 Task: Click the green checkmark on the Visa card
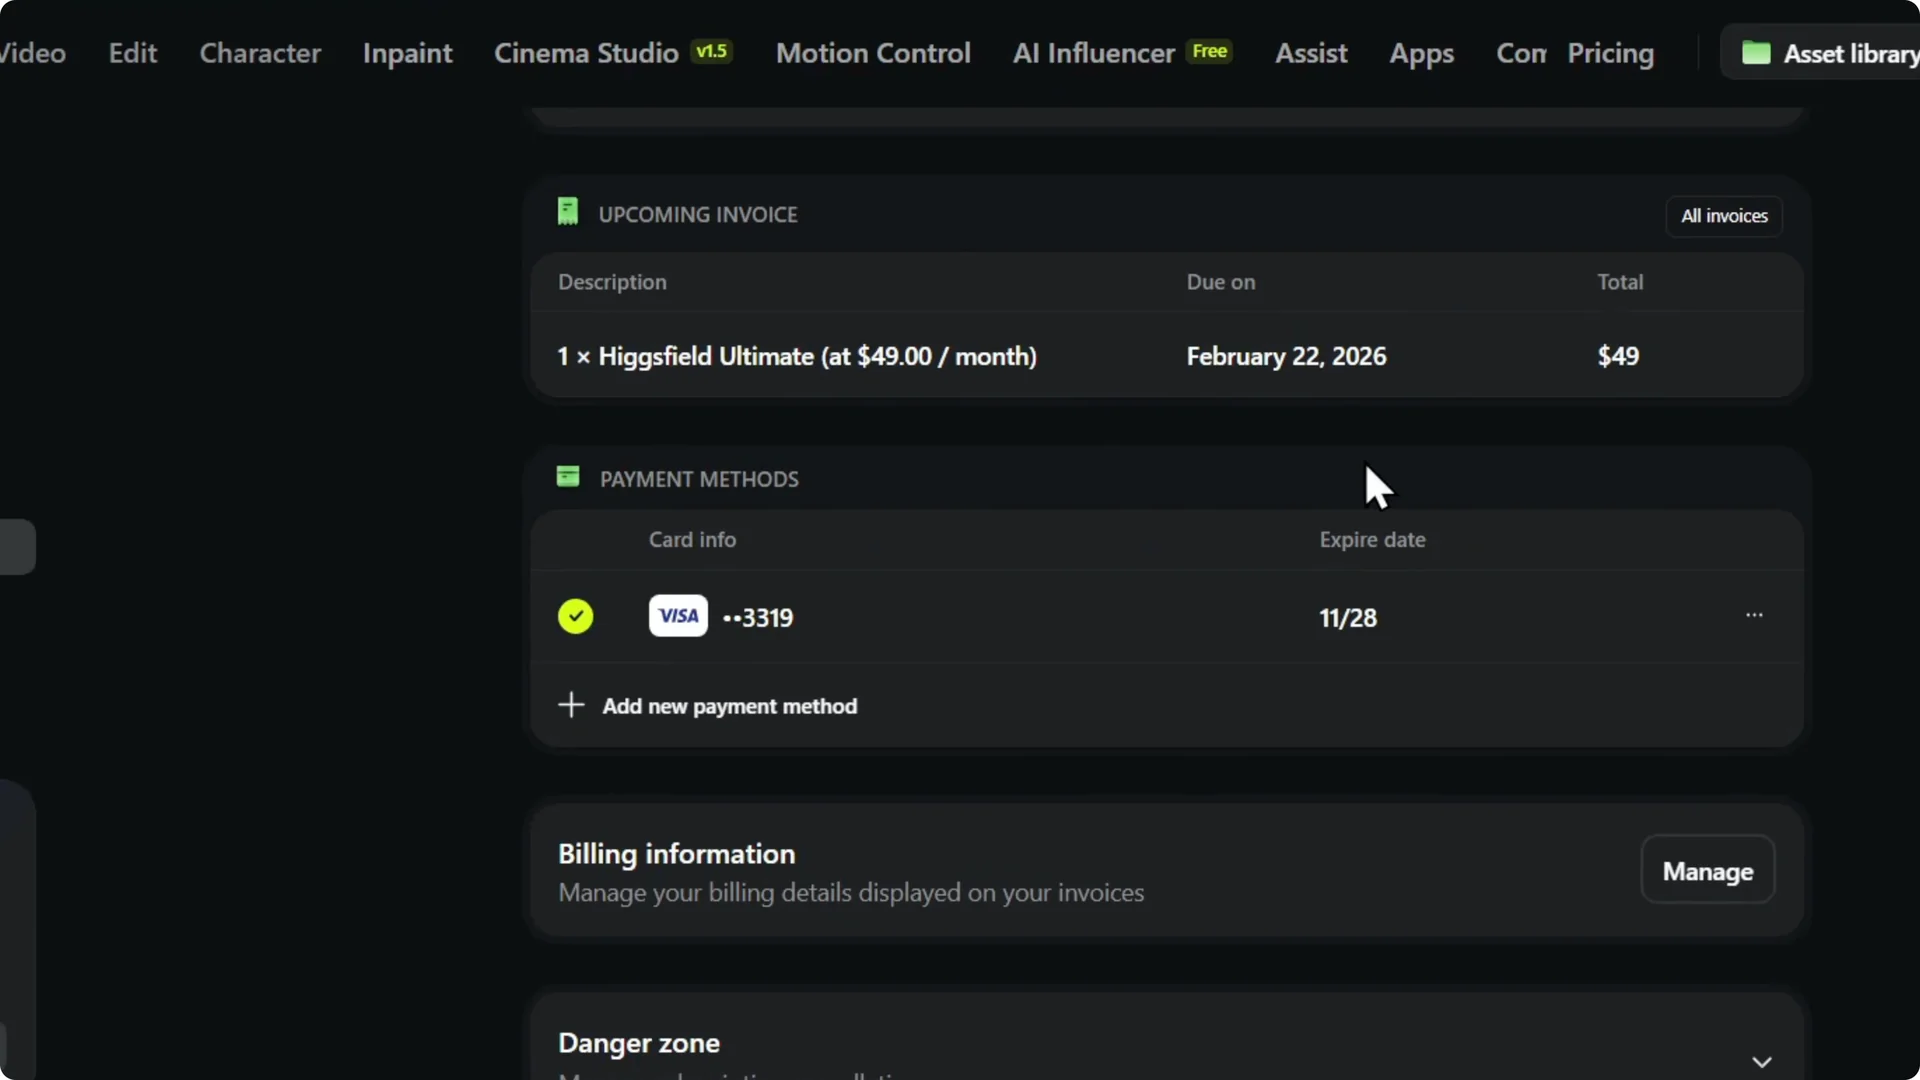575,616
